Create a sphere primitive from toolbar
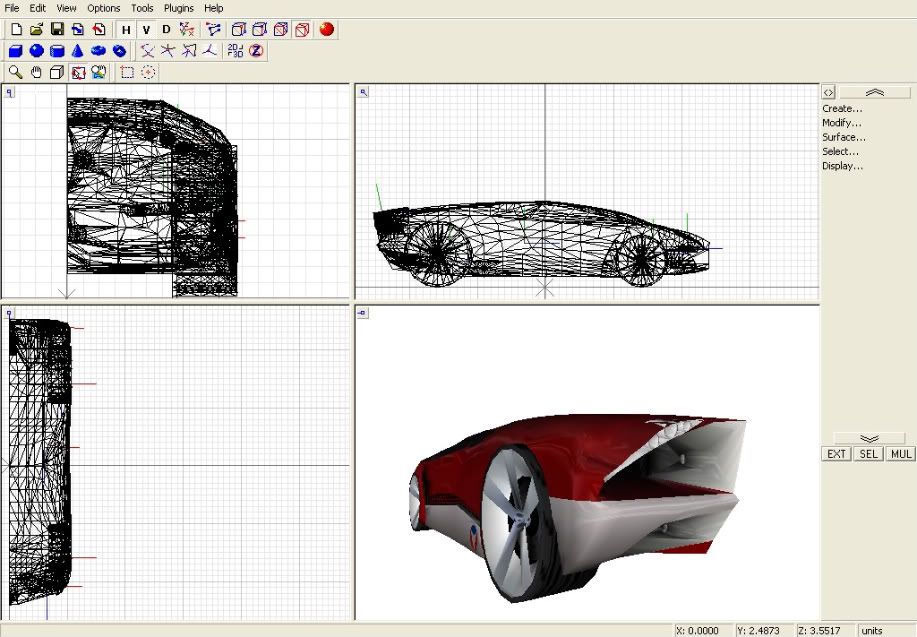917x637 pixels. tap(36, 51)
